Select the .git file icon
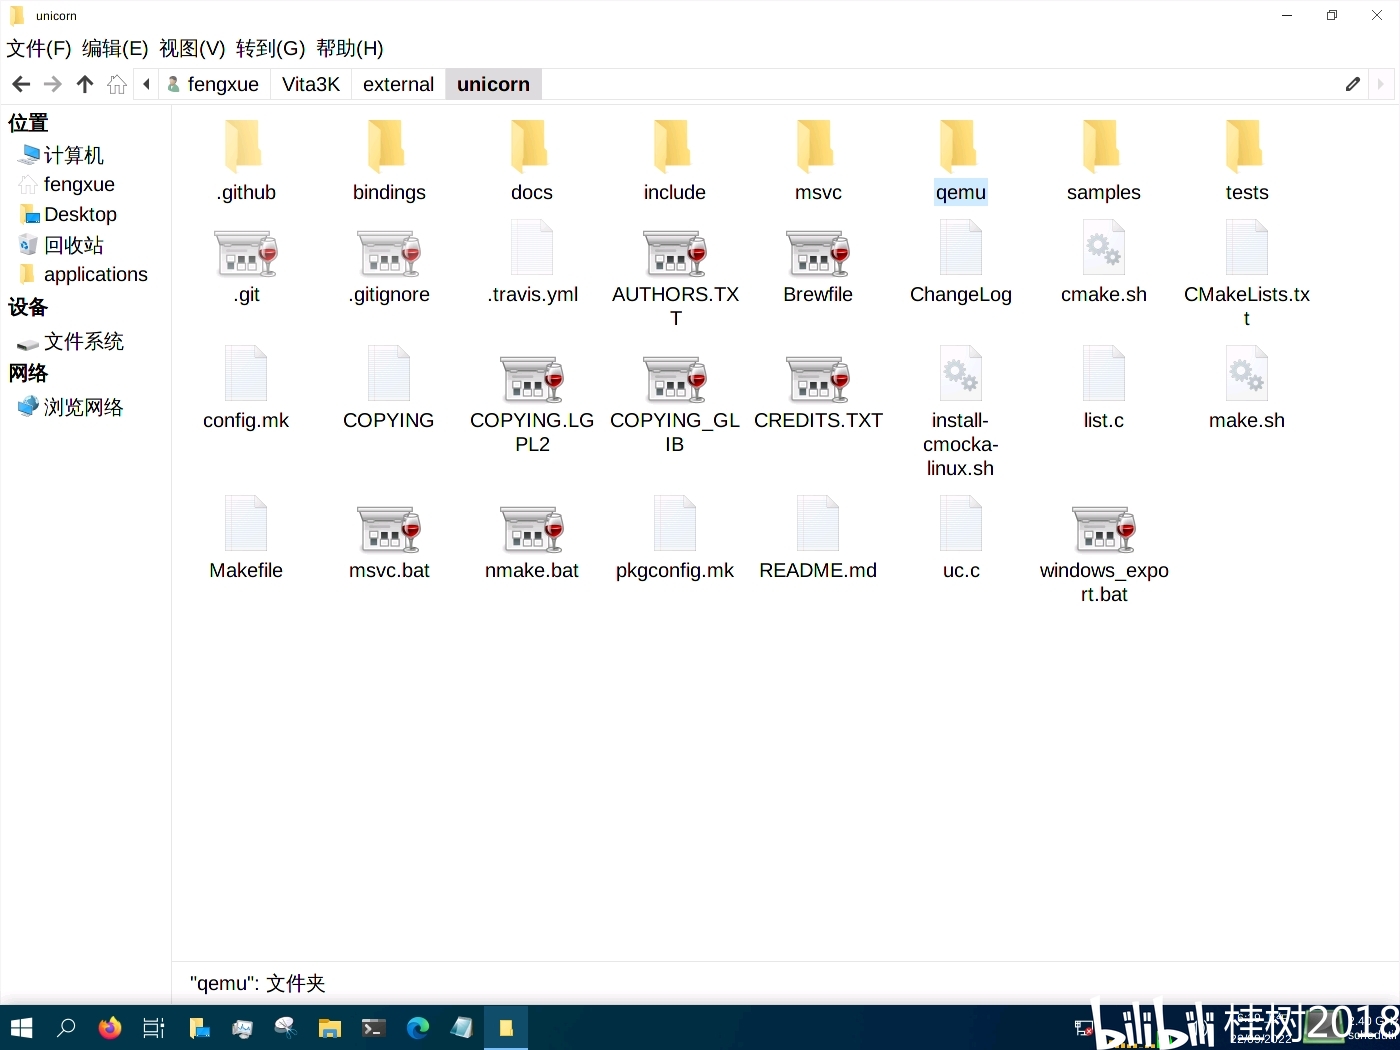1400x1050 pixels. coord(246,252)
